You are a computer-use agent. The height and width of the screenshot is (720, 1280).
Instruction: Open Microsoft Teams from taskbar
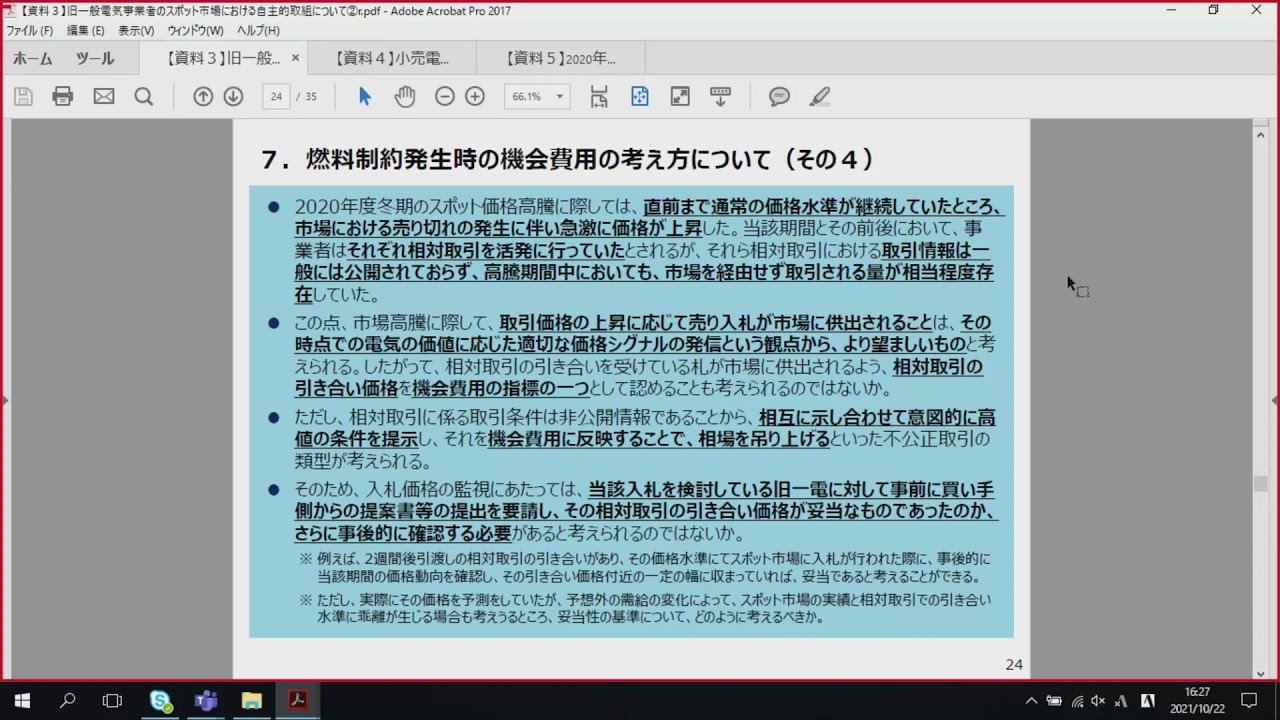[206, 701]
